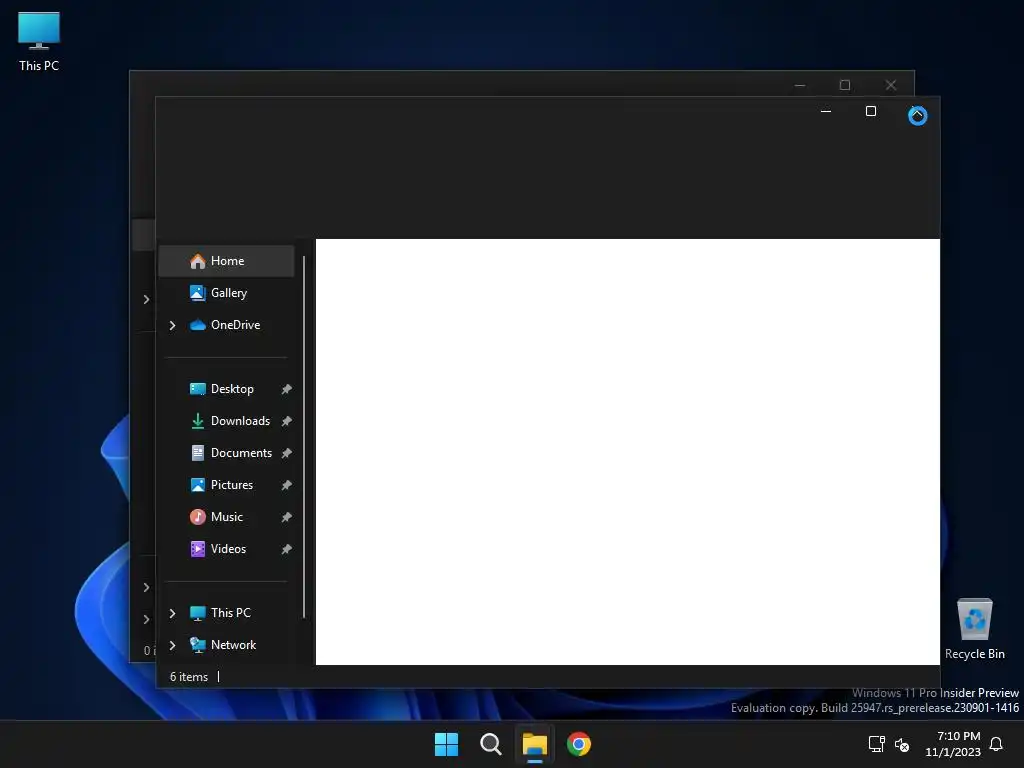Minimize the background Explorer window
This screenshot has height=768, width=1024.
pos(800,86)
